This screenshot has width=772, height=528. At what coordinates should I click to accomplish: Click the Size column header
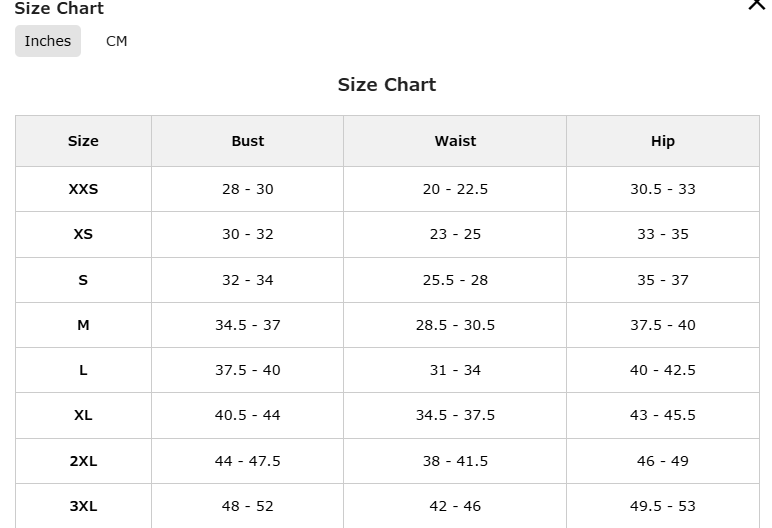click(83, 141)
